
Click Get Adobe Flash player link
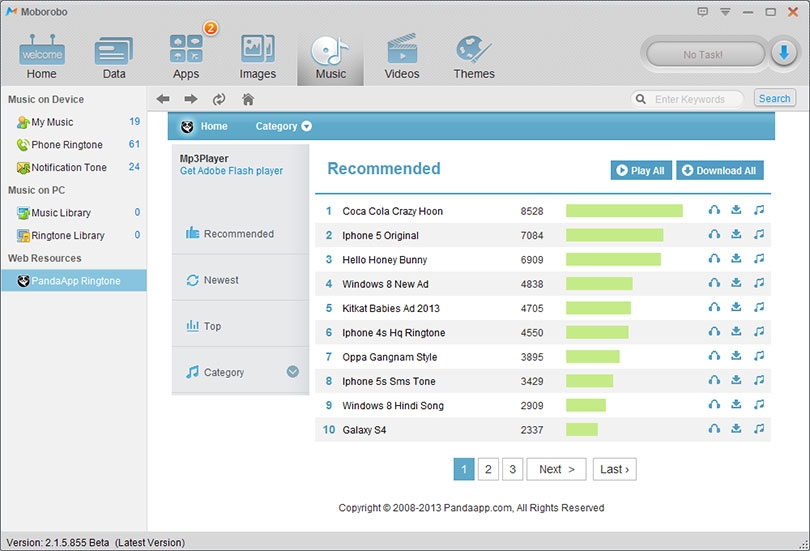click(231, 171)
